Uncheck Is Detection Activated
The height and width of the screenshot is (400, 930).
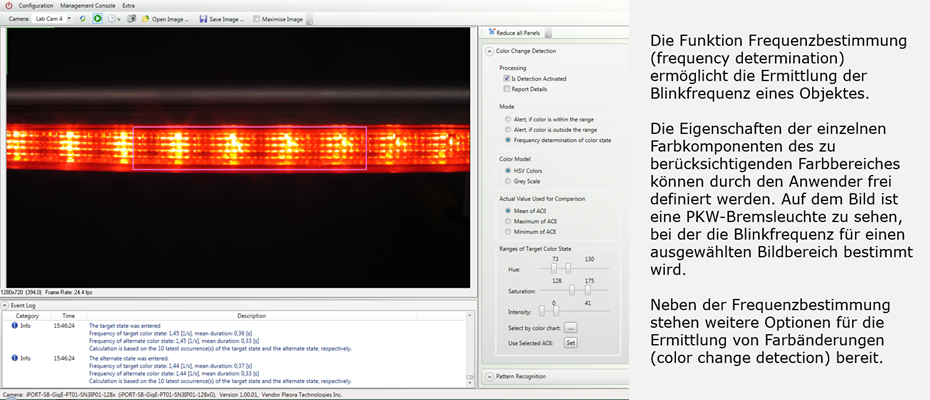[507, 78]
